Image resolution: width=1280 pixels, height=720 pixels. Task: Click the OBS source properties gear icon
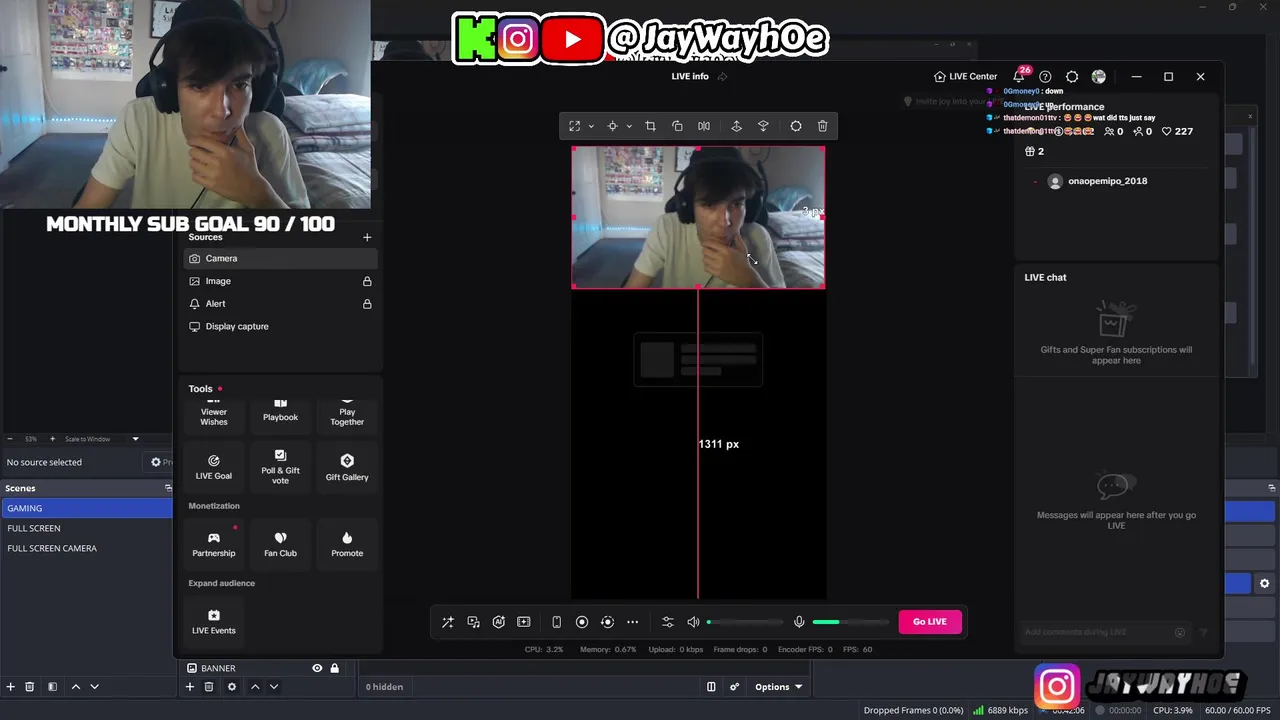[232, 687]
